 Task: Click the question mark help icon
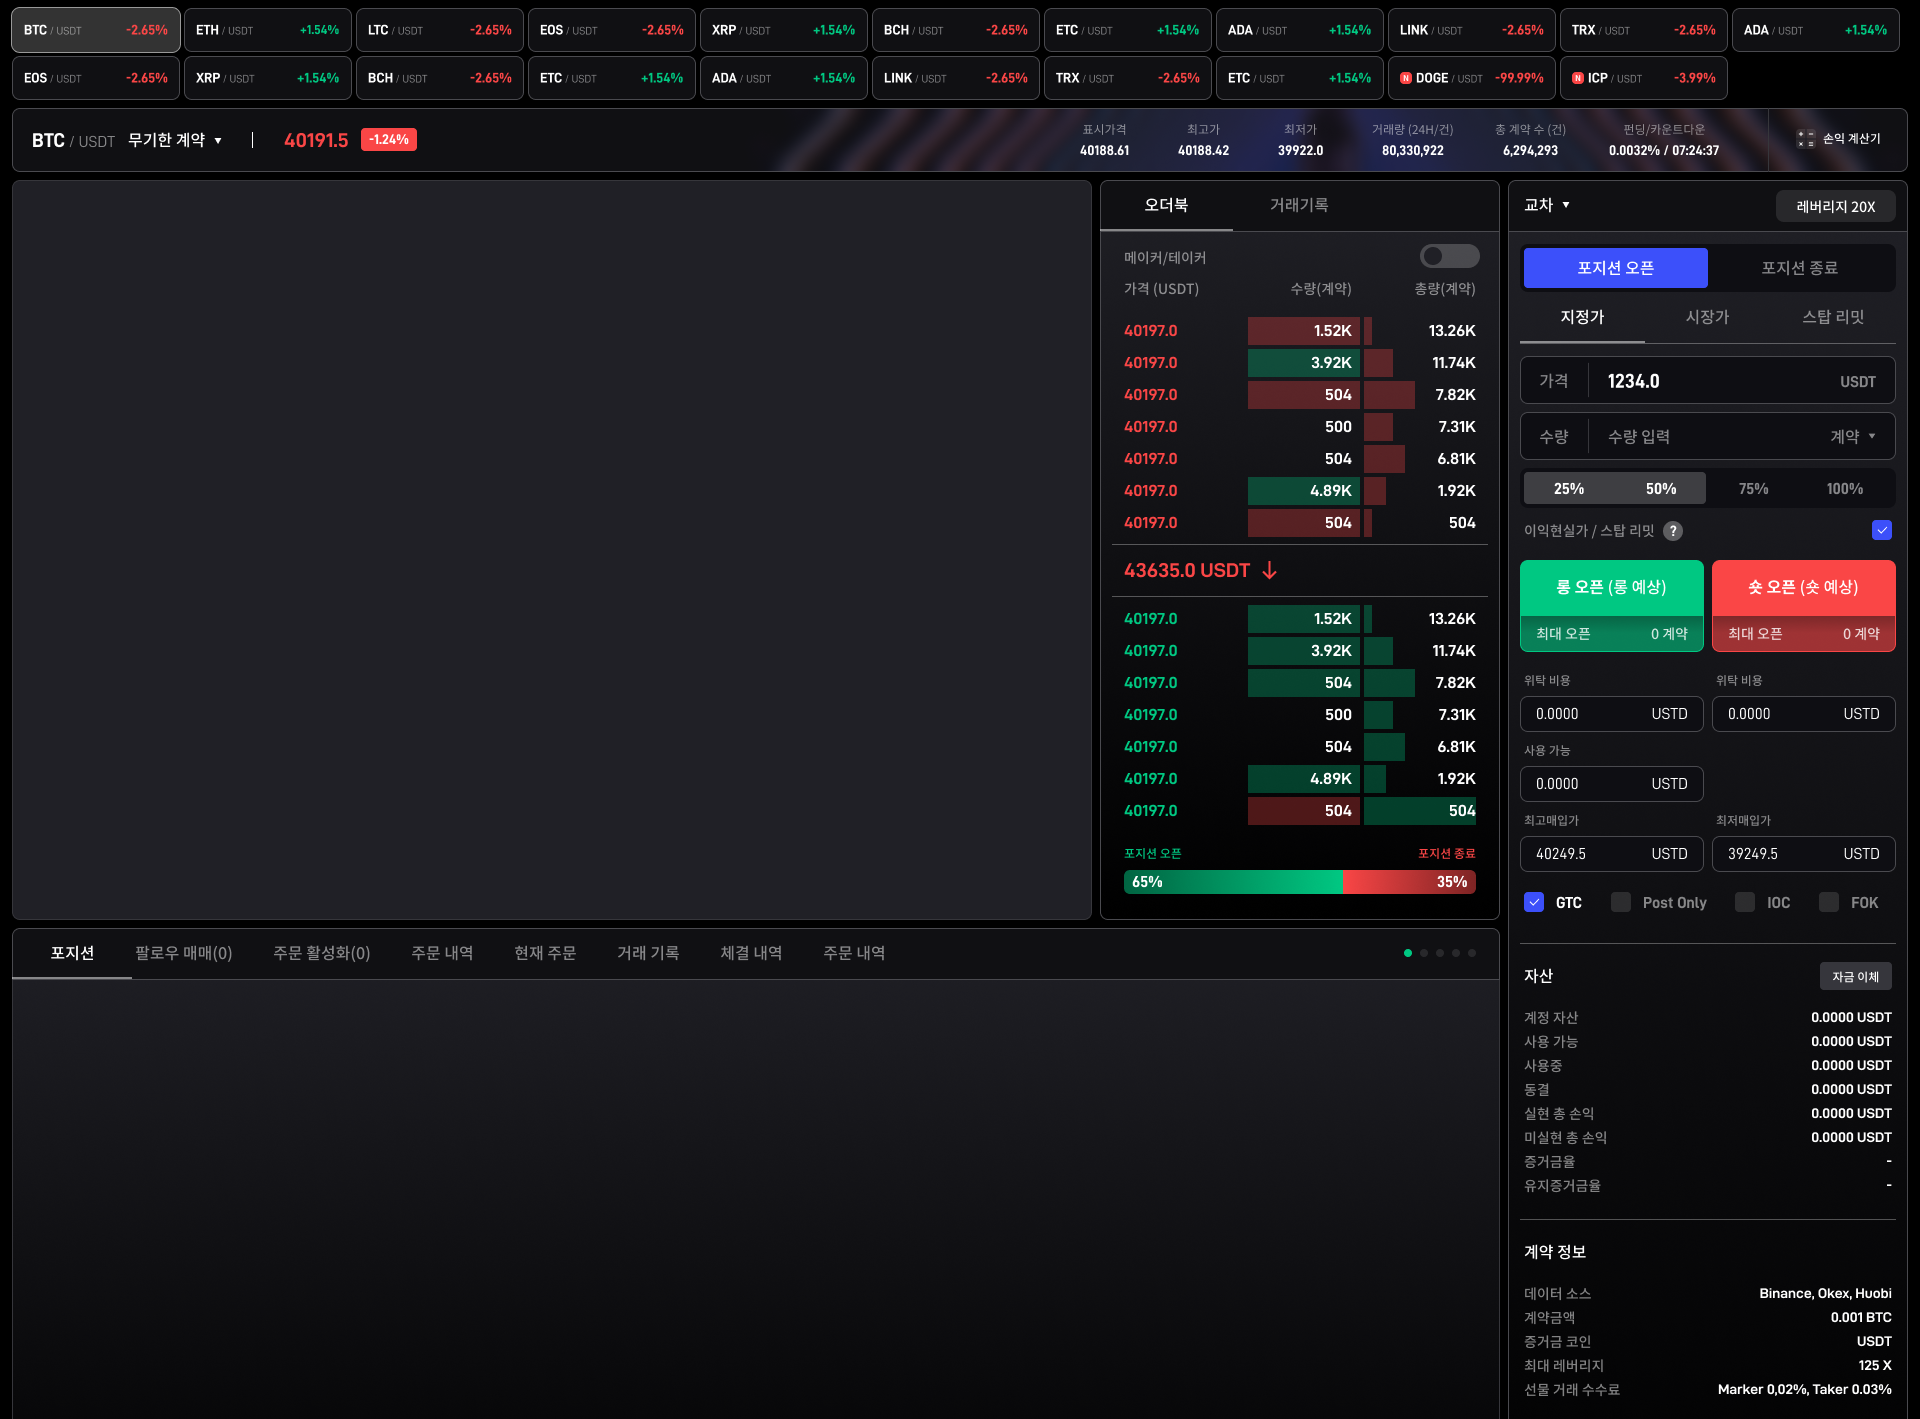tap(1673, 531)
